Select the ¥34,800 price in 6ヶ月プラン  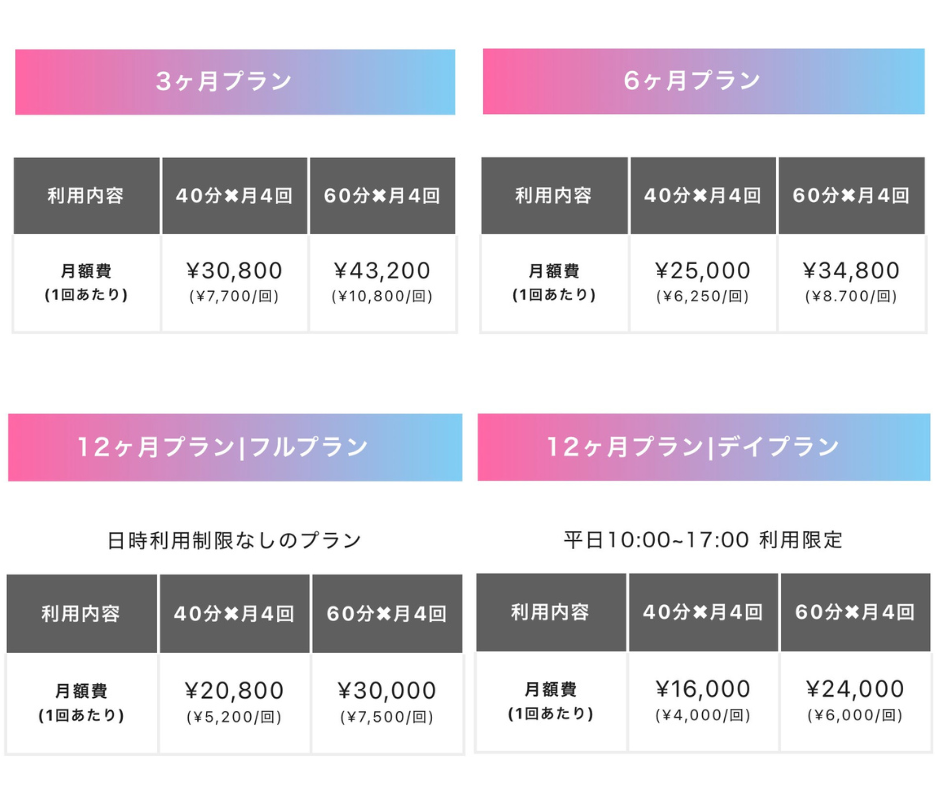(851, 270)
